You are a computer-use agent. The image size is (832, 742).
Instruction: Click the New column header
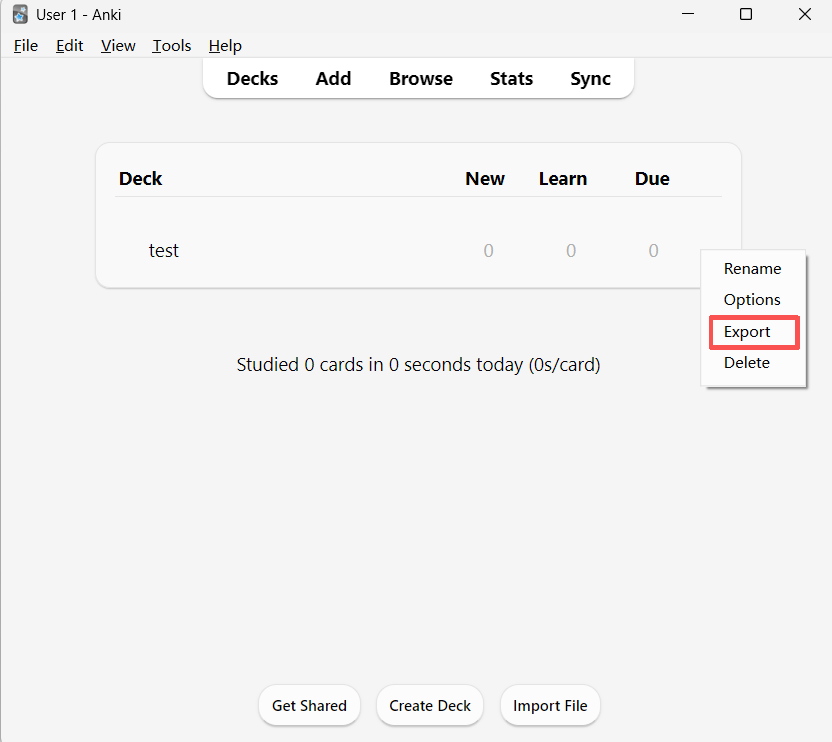[x=484, y=179]
